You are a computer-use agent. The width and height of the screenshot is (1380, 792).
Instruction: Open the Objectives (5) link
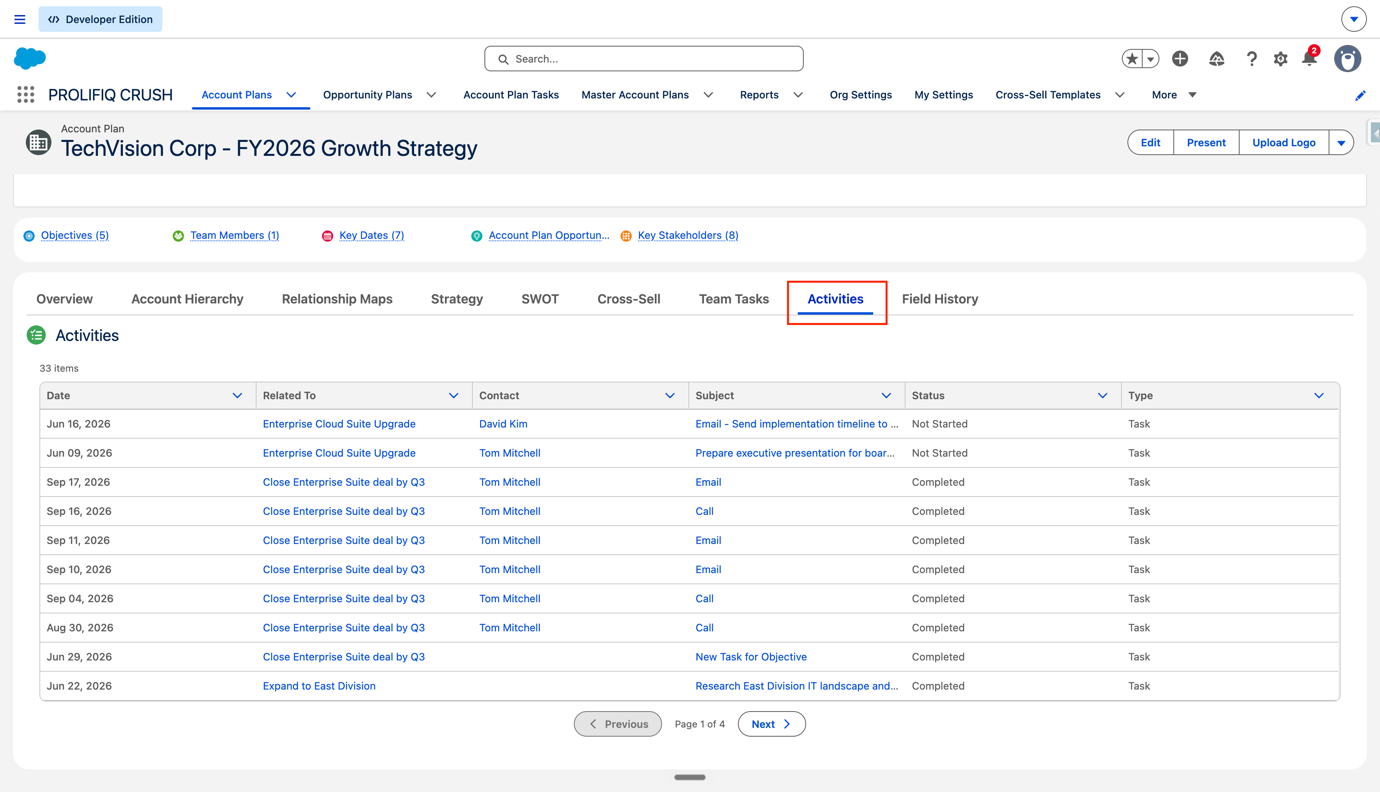point(75,236)
